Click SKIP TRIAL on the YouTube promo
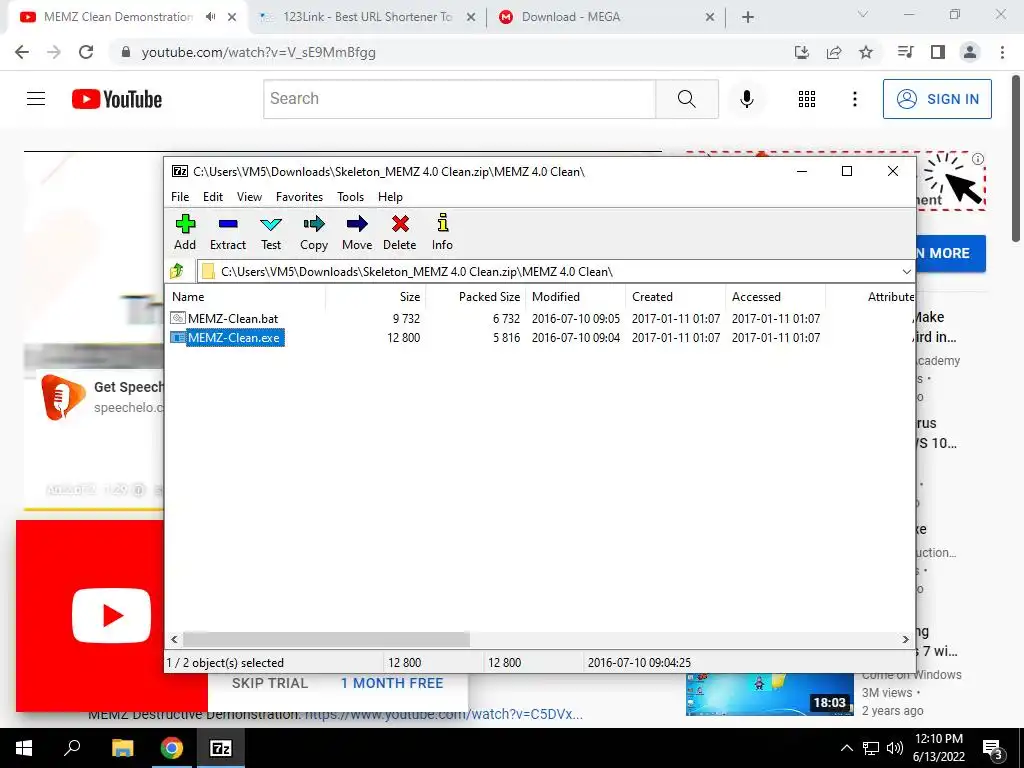This screenshot has height=768, width=1024. 270,683
